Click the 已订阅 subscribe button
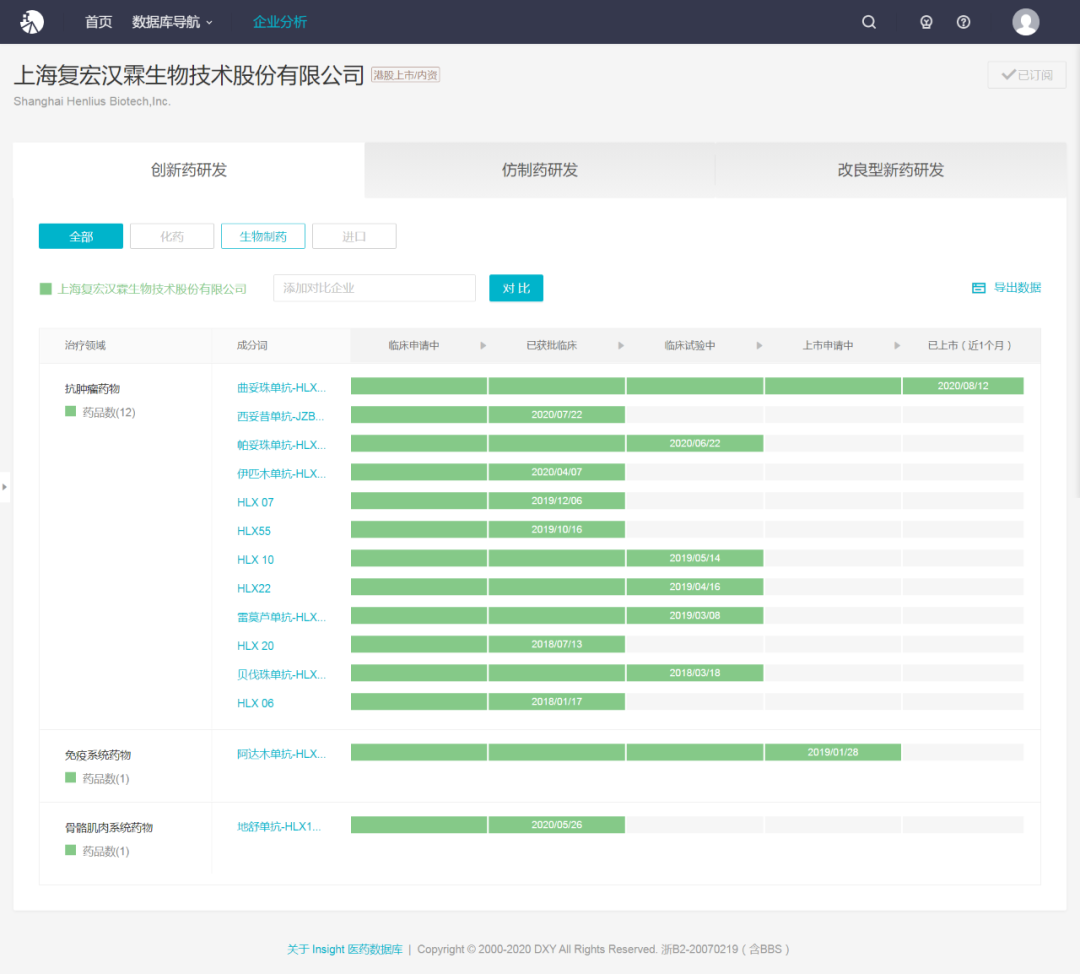Screen dimensions: 1080x974 (1026, 75)
